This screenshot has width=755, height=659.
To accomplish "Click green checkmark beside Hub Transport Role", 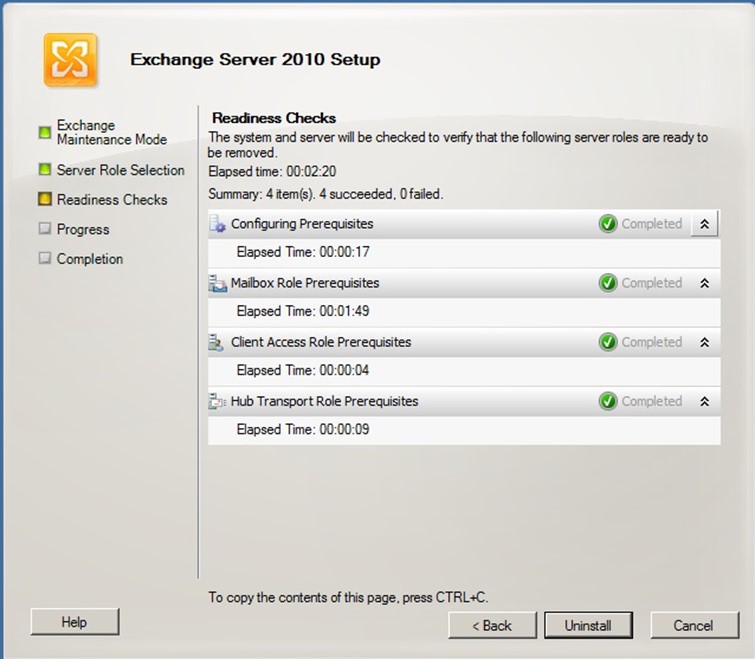I will pyautogui.click(x=608, y=401).
